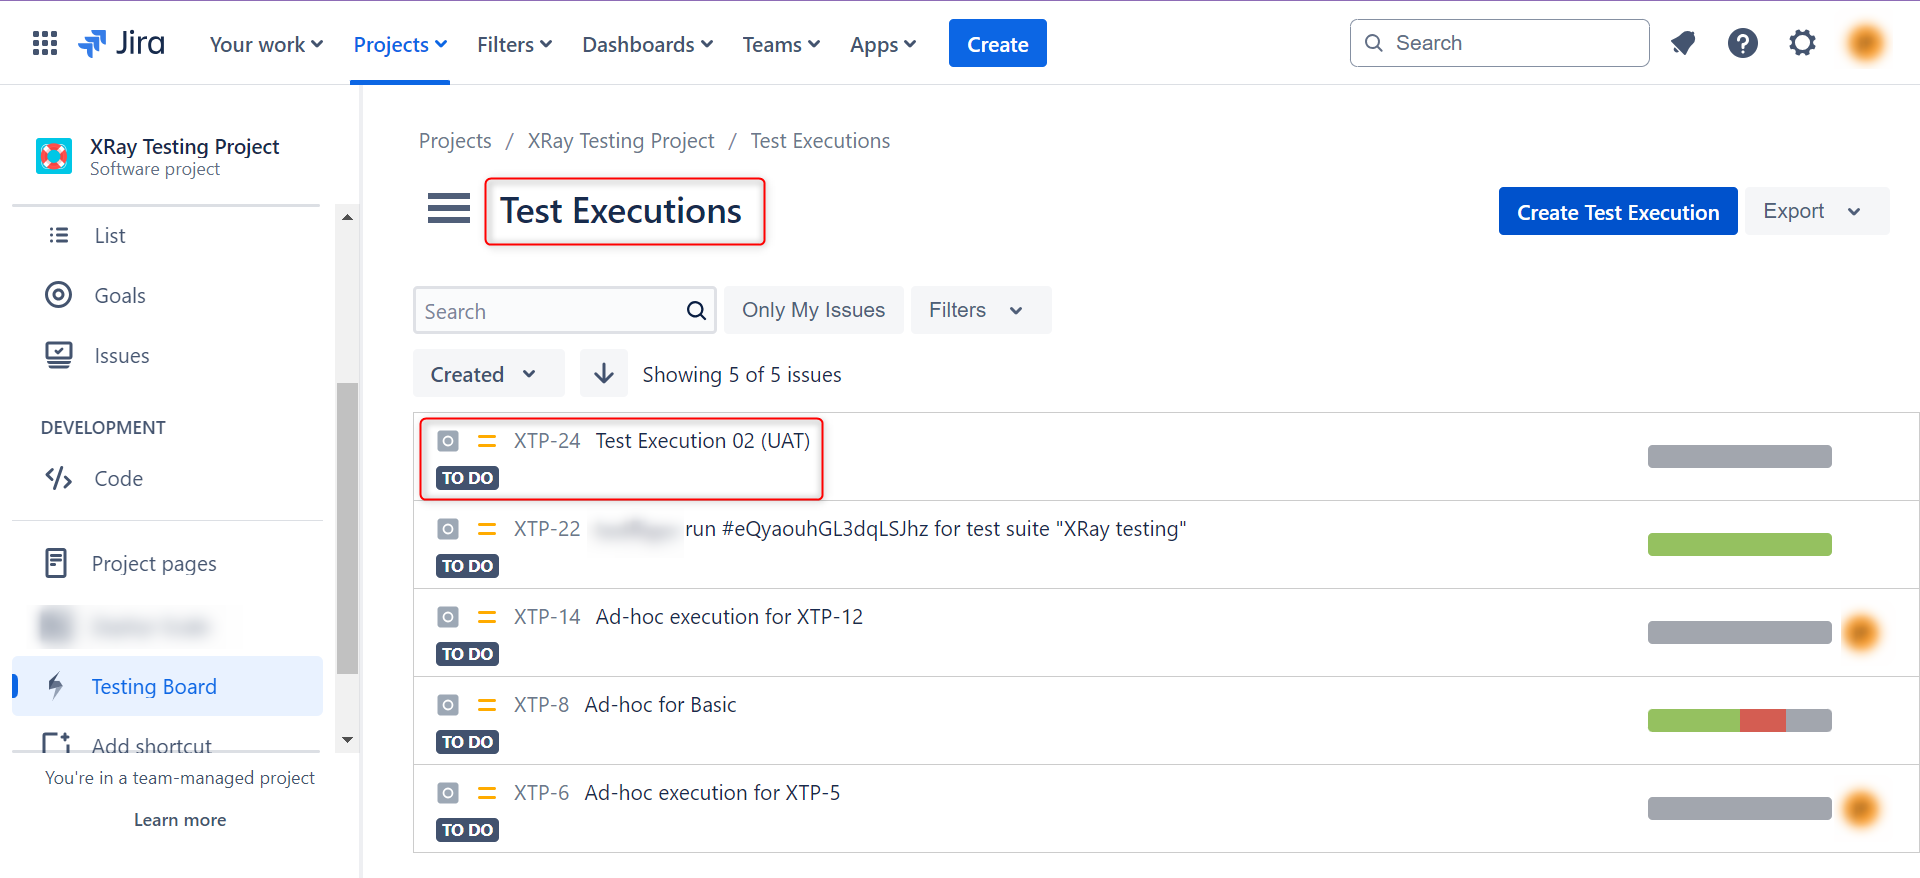The image size is (1920, 878).
Task: Open the settings gear icon
Action: [1802, 43]
